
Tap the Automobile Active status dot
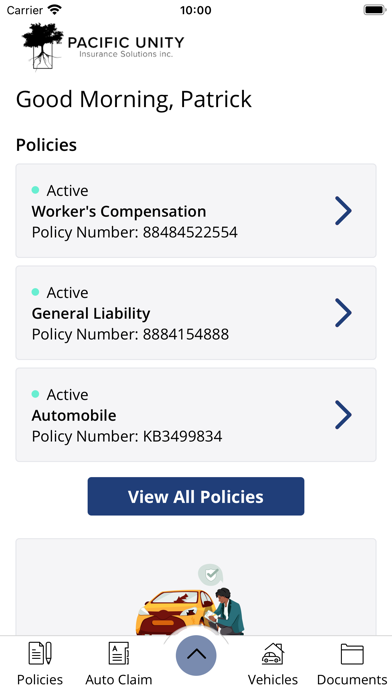coord(36,394)
